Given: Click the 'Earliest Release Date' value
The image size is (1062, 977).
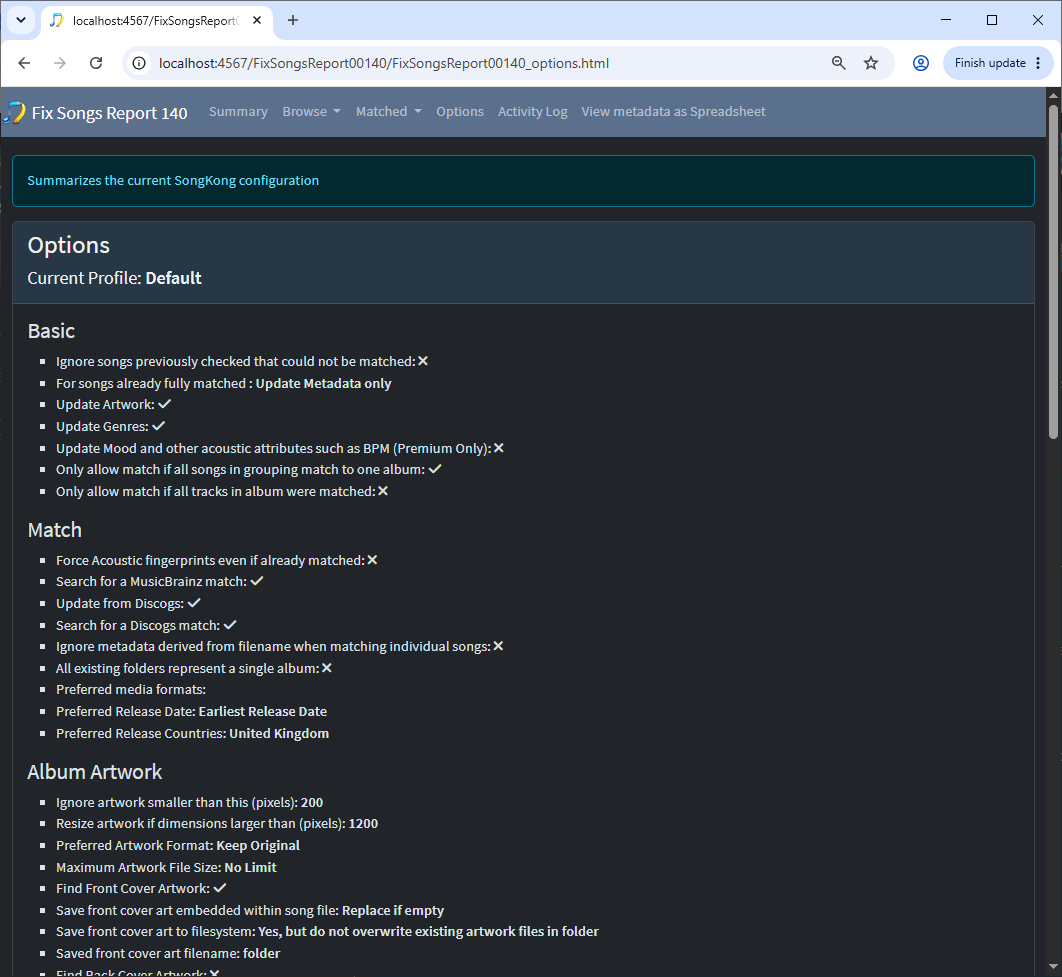Looking at the screenshot, I should [x=263, y=712].
